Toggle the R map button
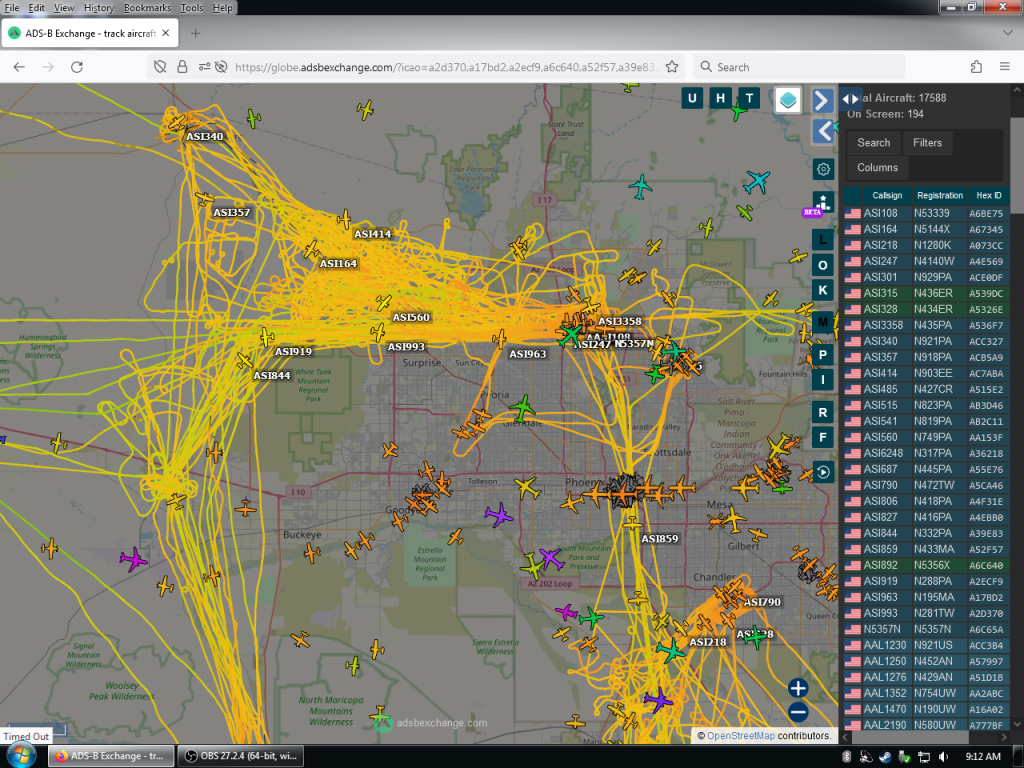Image resolution: width=1024 pixels, height=768 pixels. [823, 413]
